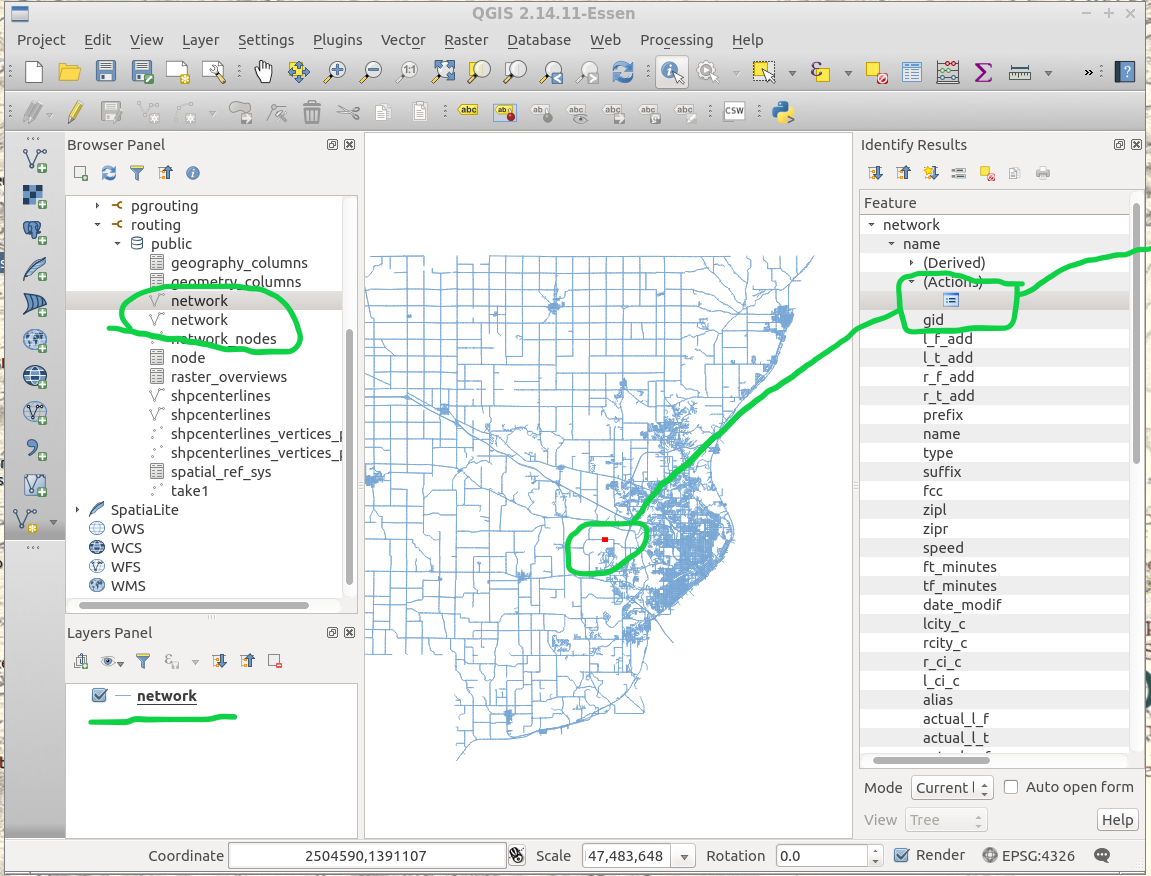This screenshot has width=1151, height=876.
Task: Click Add PostGIS Layers elephant icon
Action: click(35, 233)
